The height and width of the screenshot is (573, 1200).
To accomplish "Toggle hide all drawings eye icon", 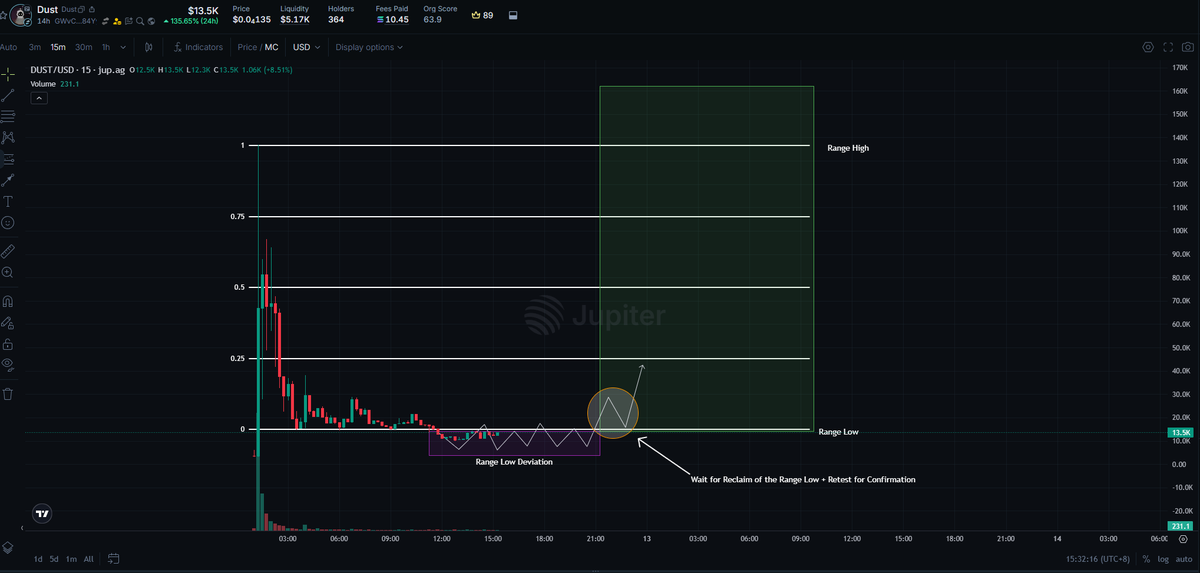I will pyautogui.click(x=8, y=364).
